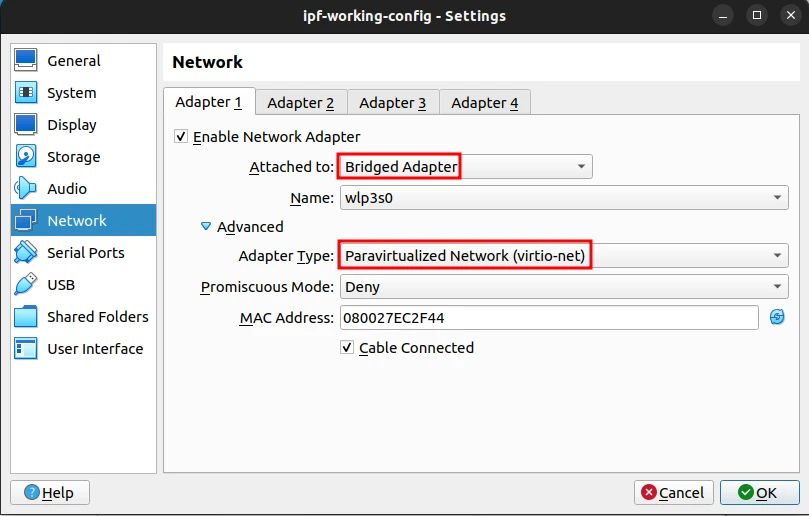
Task: Select the USB settings icon
Action: [x=27, y=285]
